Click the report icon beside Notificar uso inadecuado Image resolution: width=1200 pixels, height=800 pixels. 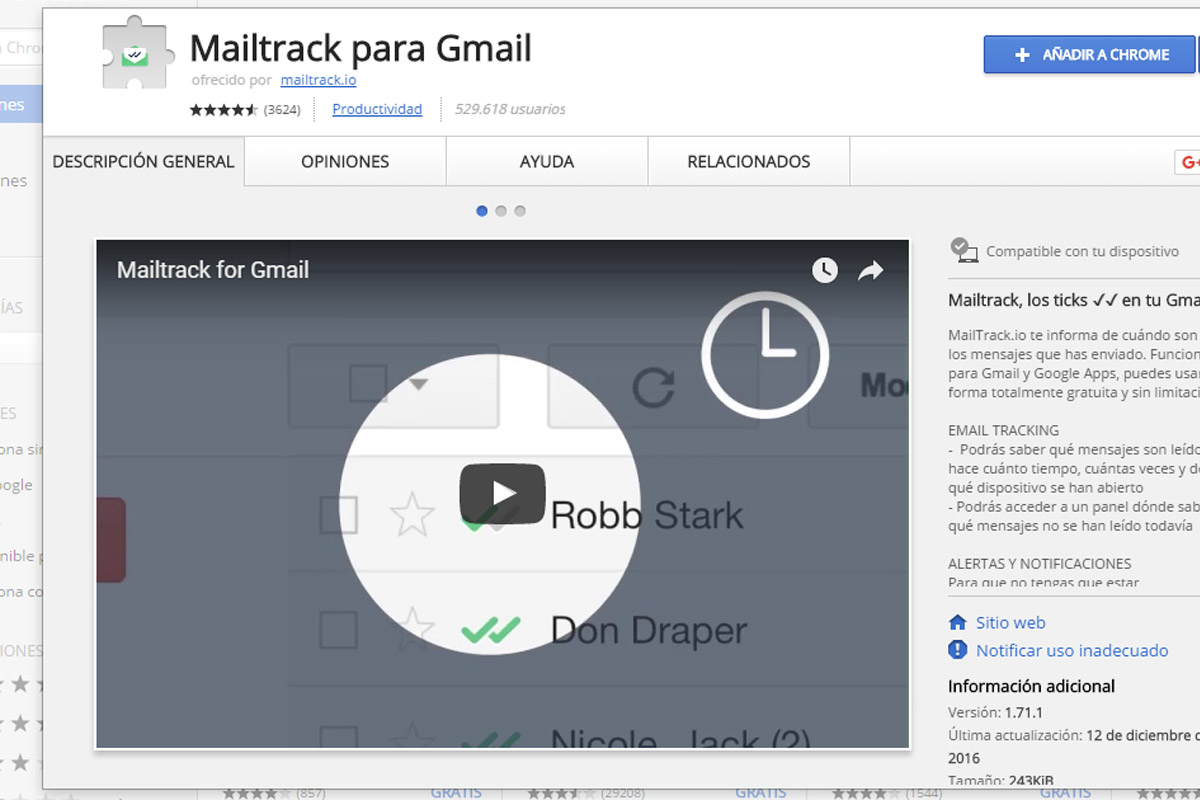(x=957, y=650)
